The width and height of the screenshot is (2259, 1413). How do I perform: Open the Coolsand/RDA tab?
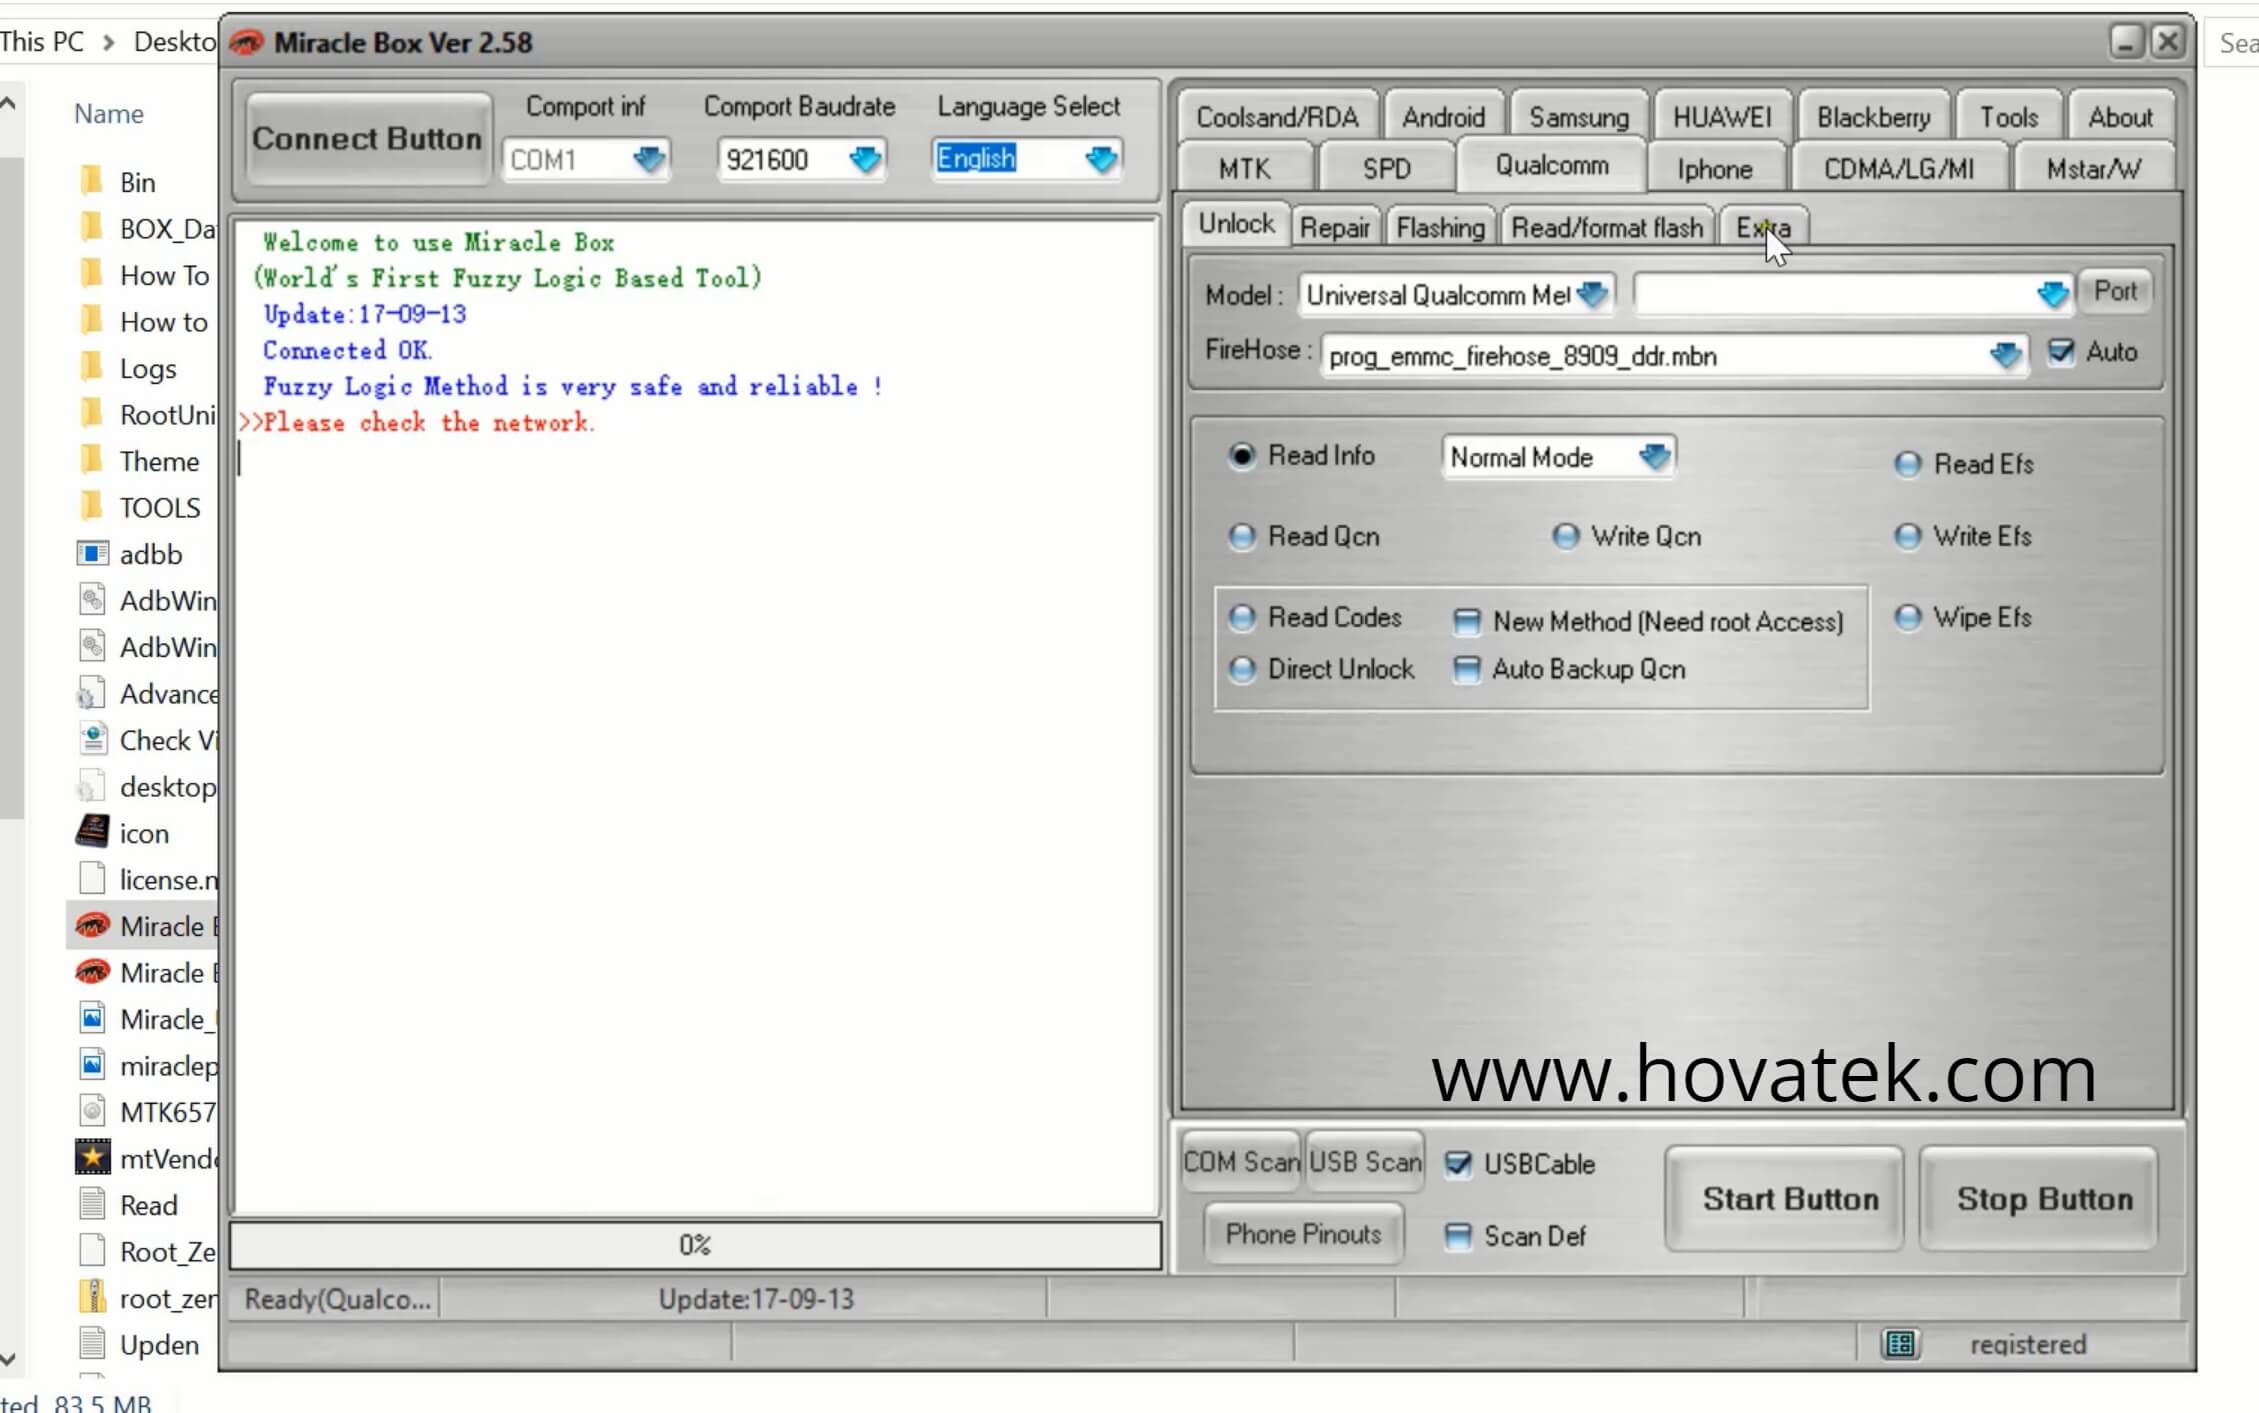tap(1277, 117)
